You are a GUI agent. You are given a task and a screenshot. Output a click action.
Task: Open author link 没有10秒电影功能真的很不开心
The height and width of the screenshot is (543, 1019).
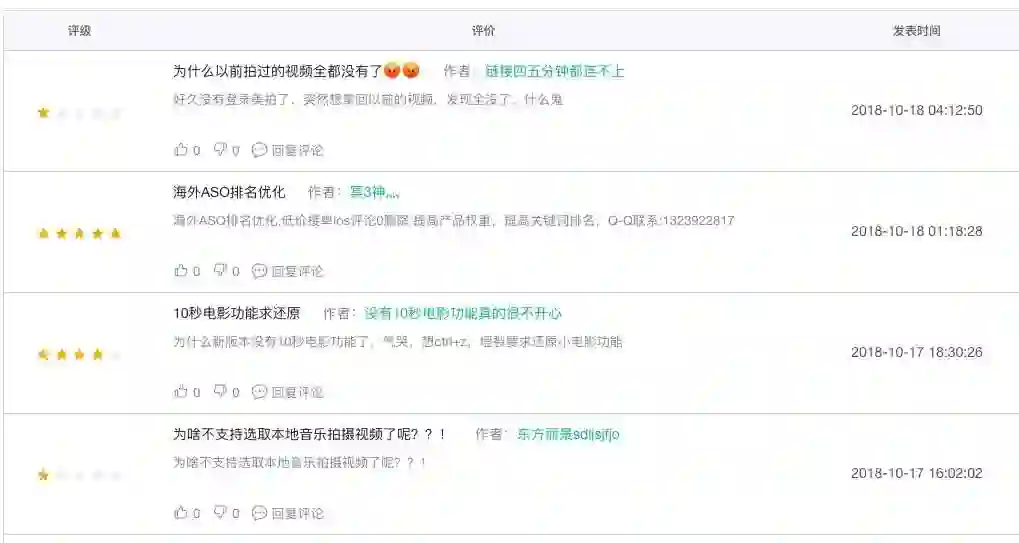tap(463, 313)
